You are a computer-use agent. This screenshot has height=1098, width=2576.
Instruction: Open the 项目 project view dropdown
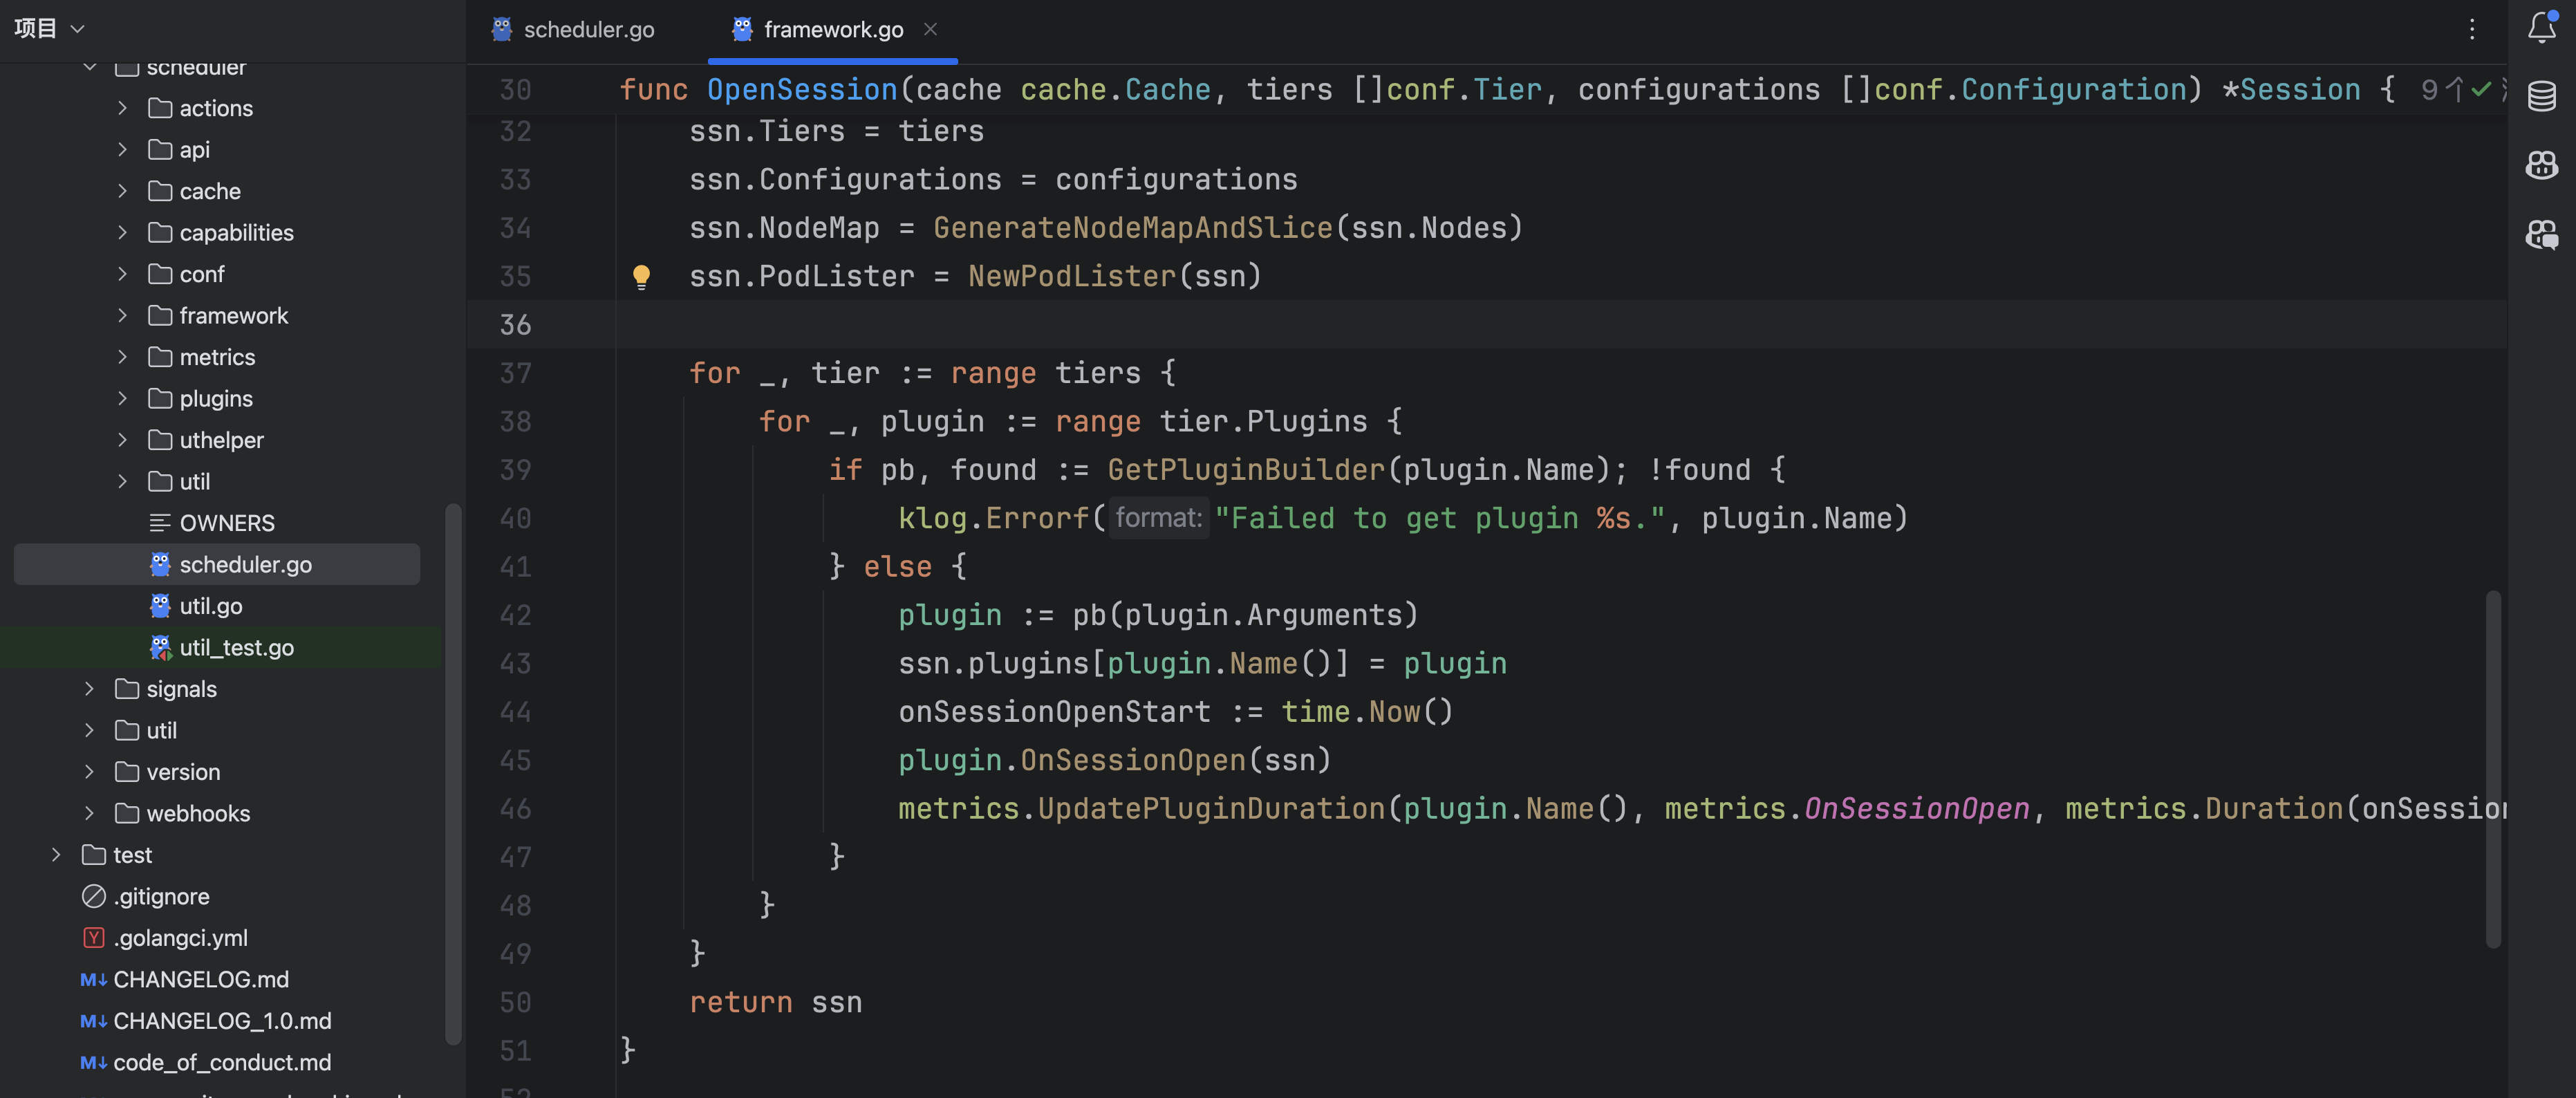tap(49, 28)
